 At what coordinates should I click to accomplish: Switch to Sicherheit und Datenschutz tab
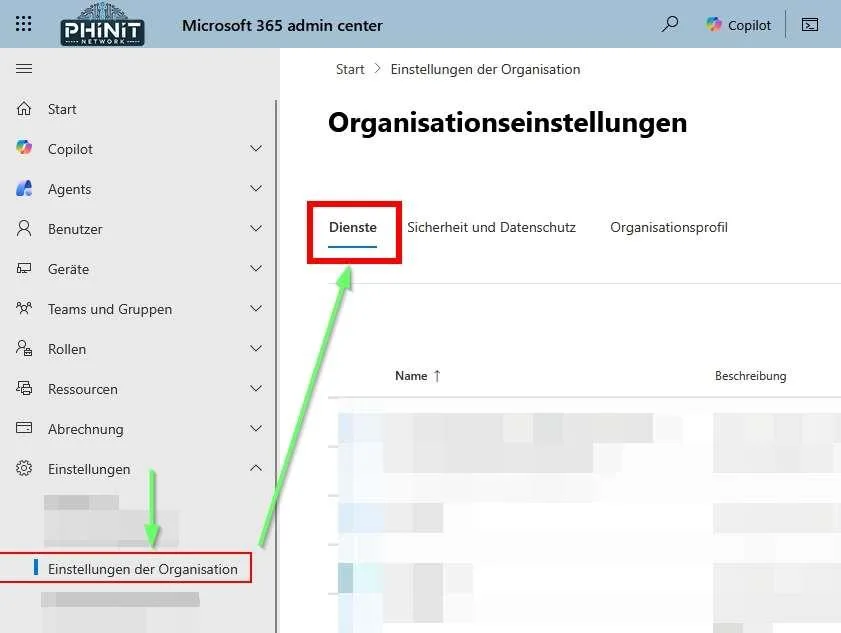(x=491, y=228)
